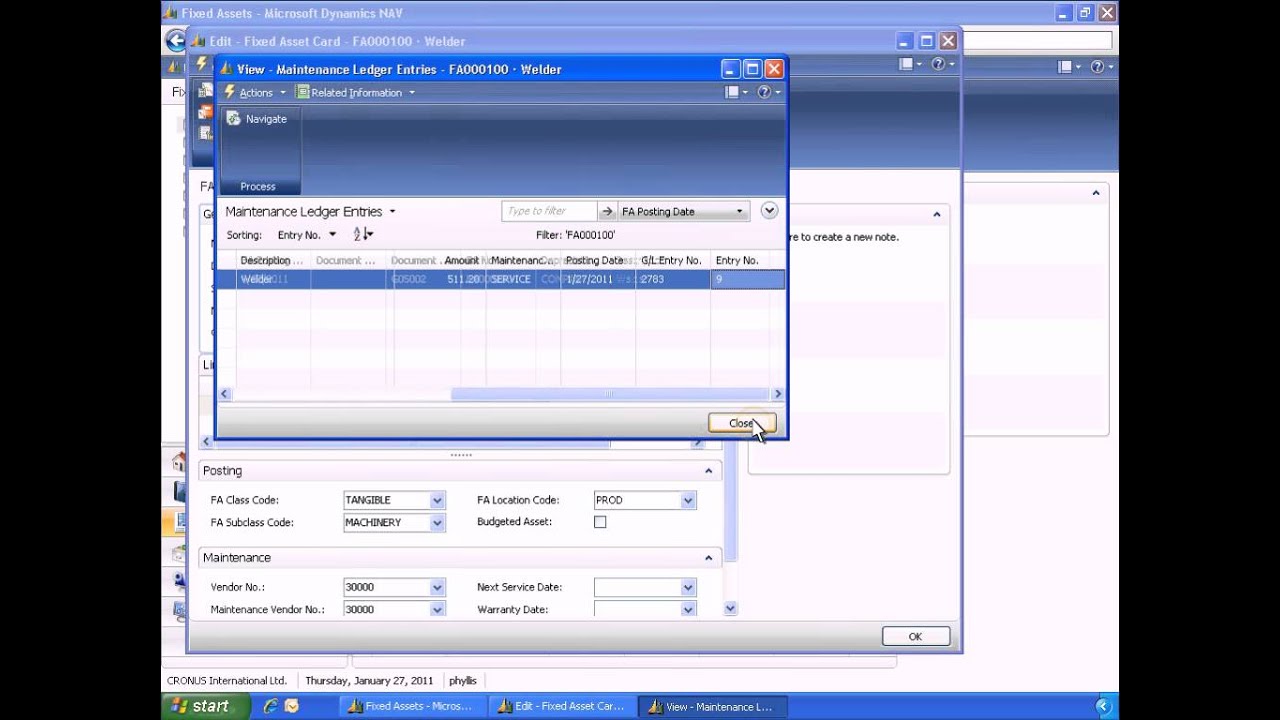Click the Navigate icon in the ribbon
Image resolution: width=1280 pixels, height=720 pixels.
(x=234, y=119)
